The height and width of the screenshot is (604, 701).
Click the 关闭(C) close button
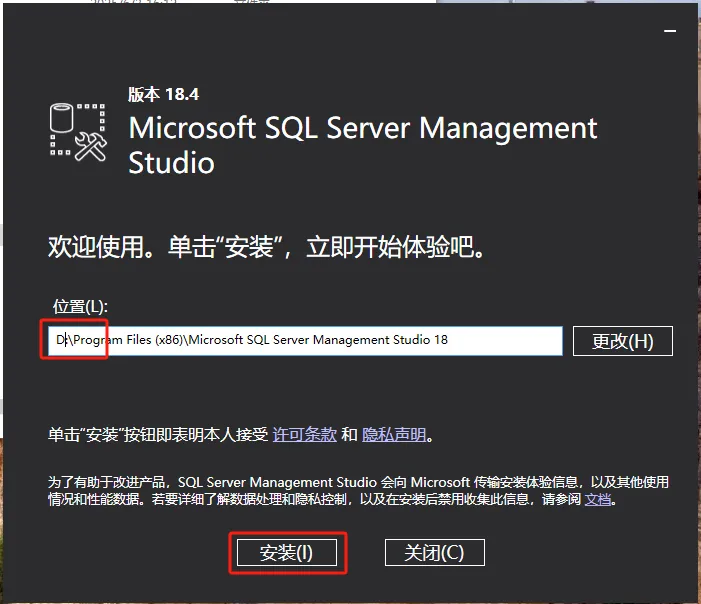(x=435, y=553)
